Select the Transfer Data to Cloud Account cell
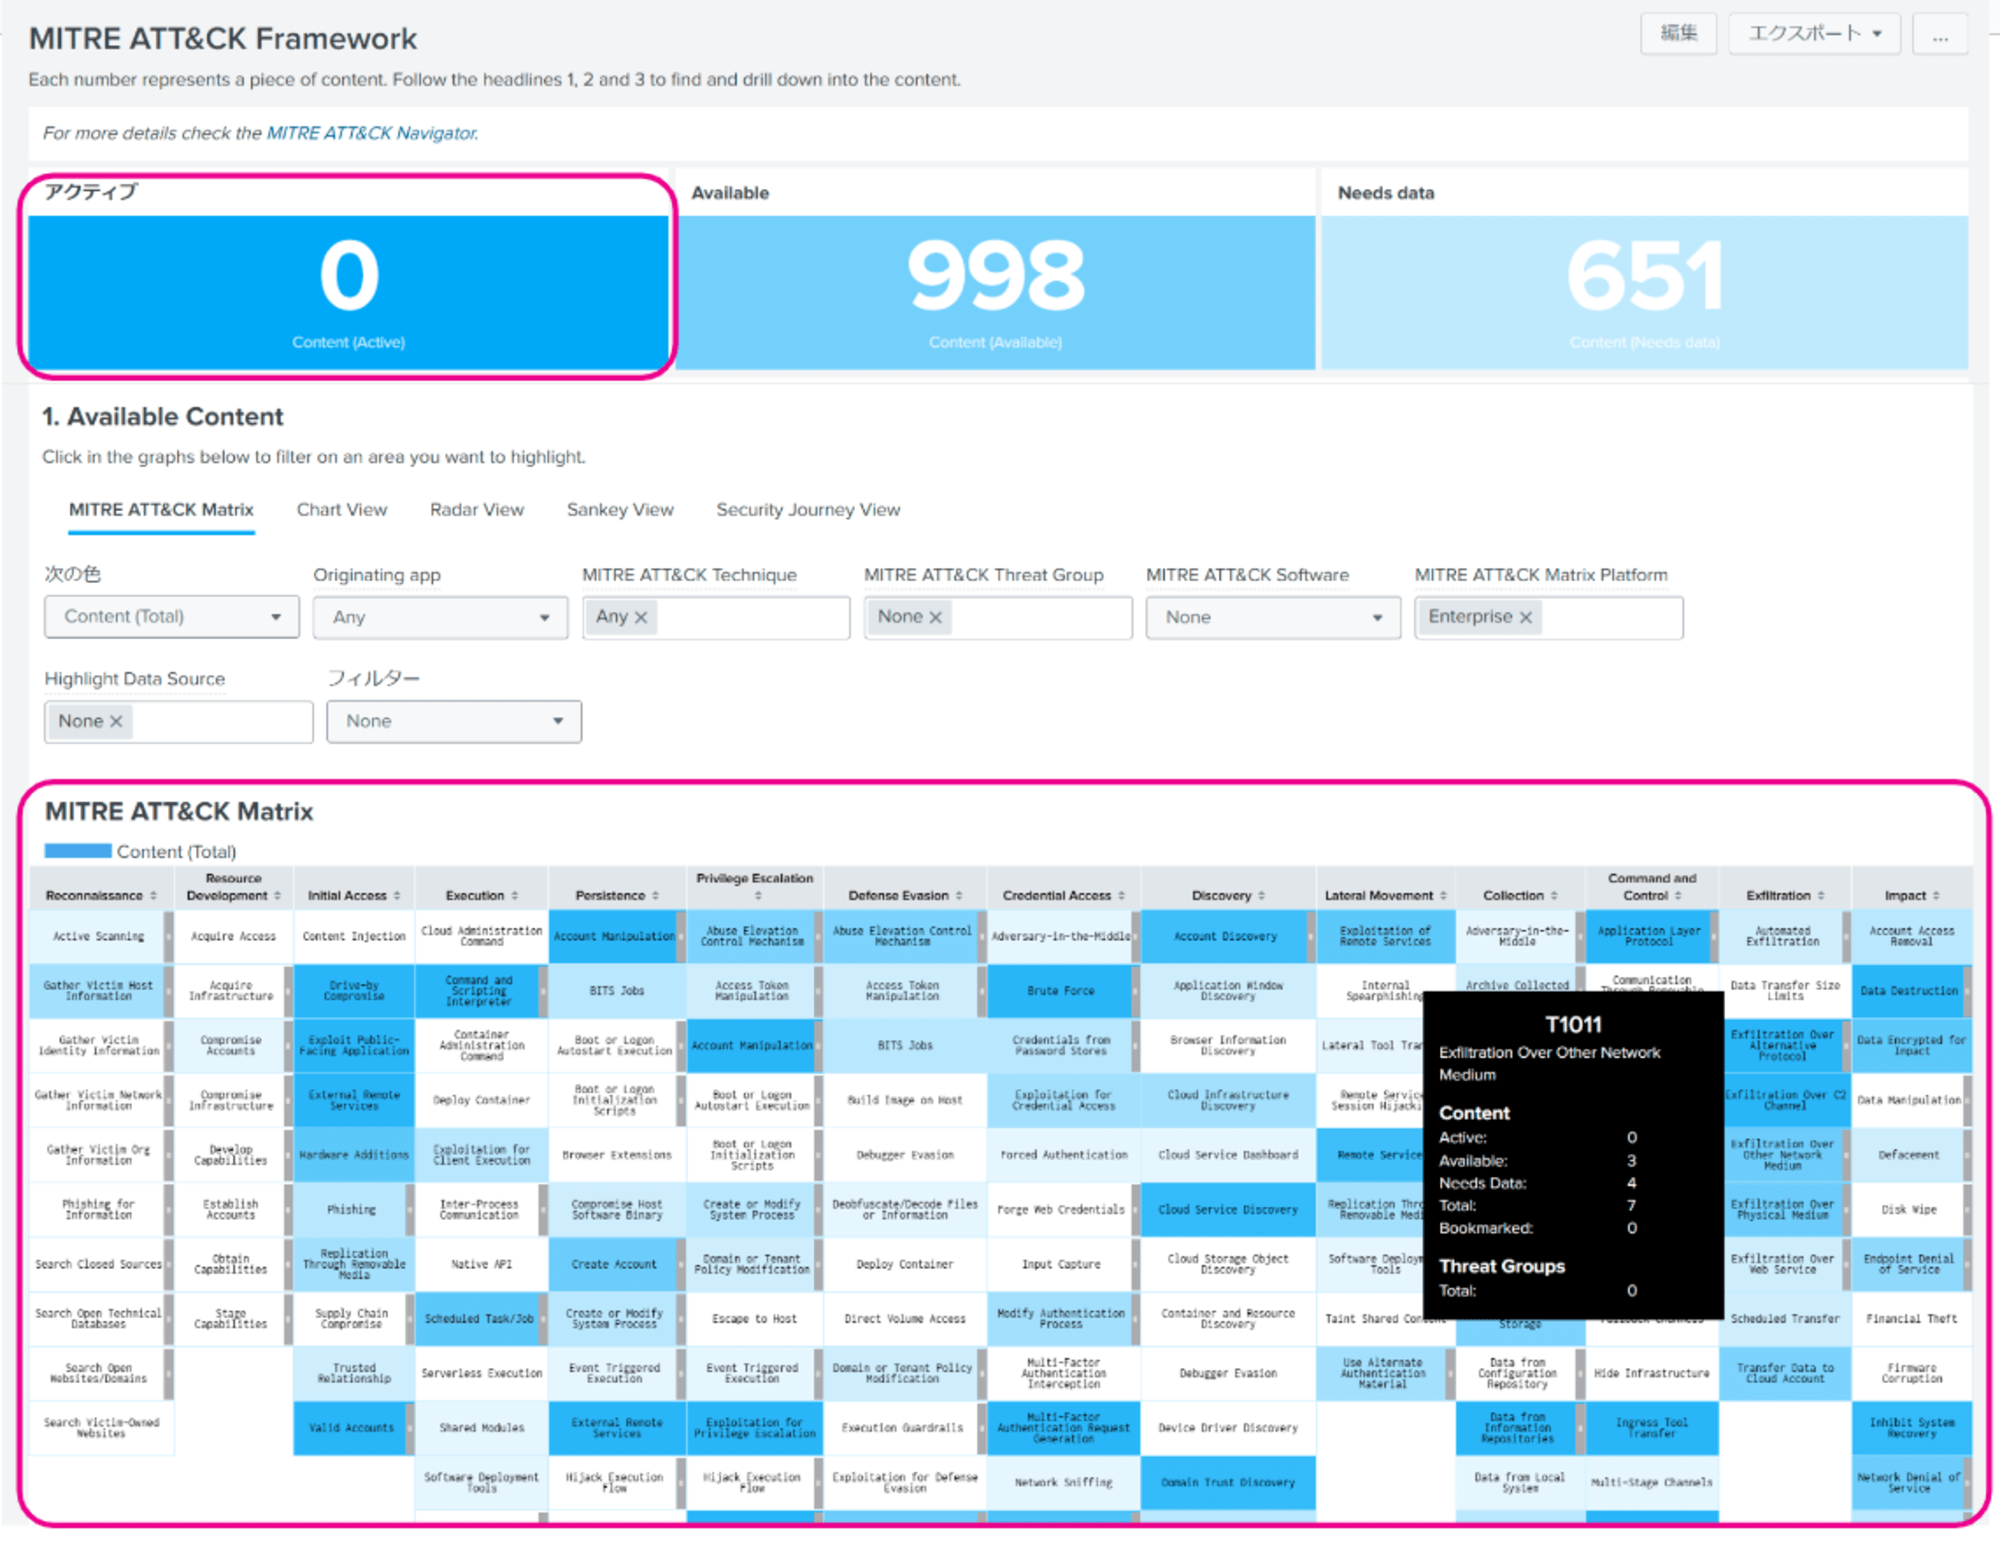This screenshot has width=2000, height=1544. 1785,1374
